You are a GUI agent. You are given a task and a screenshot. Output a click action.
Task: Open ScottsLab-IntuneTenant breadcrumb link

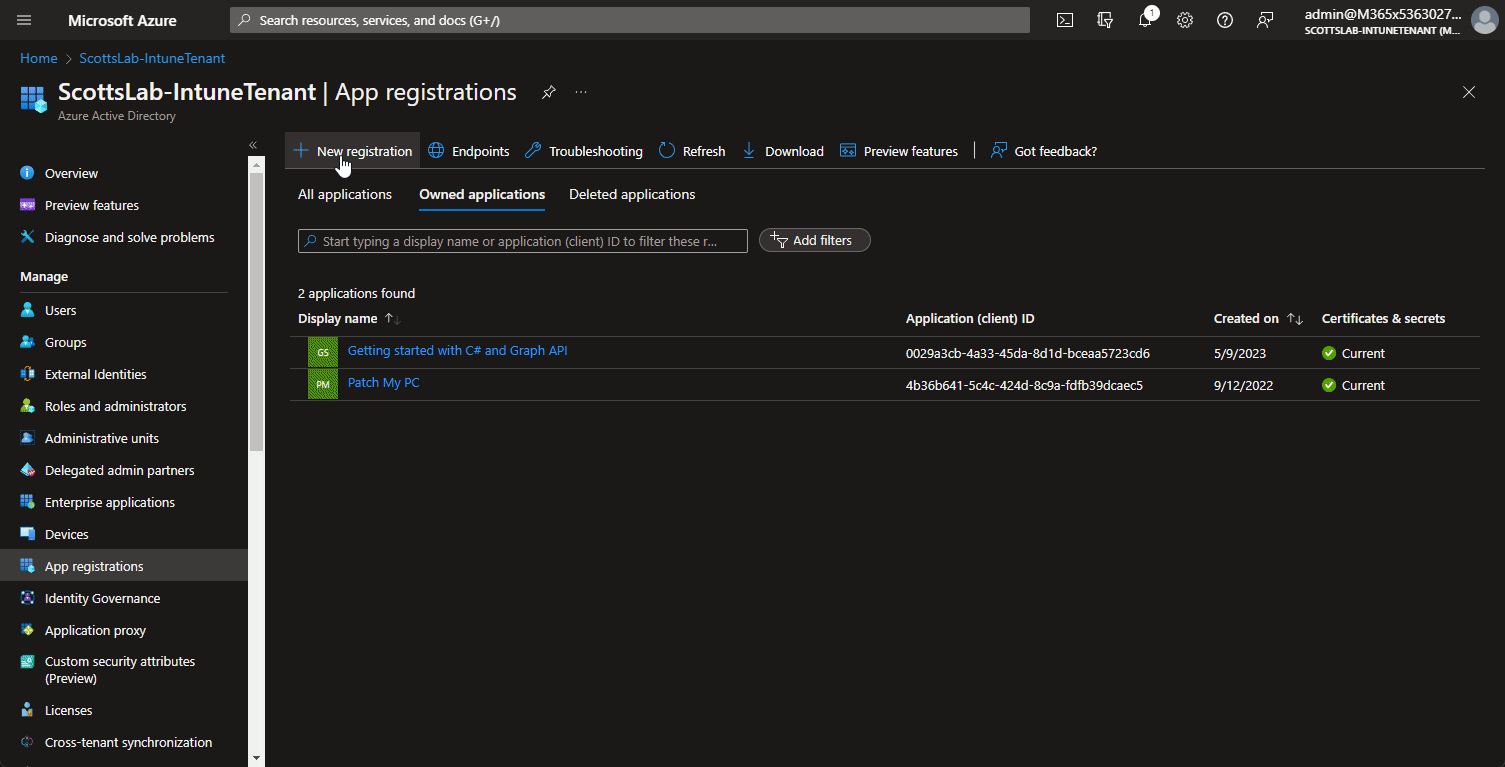coord(152,58)
